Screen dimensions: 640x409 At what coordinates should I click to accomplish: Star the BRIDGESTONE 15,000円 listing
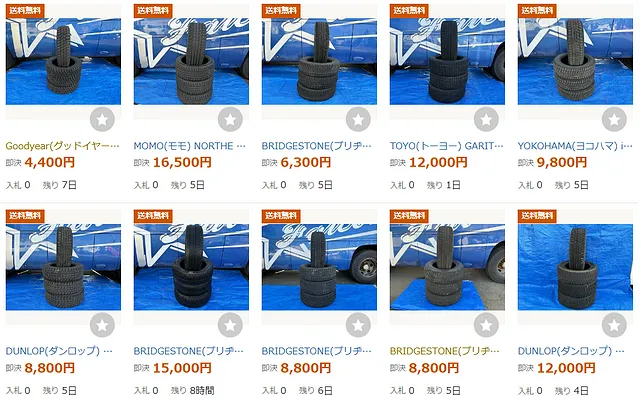230,325
